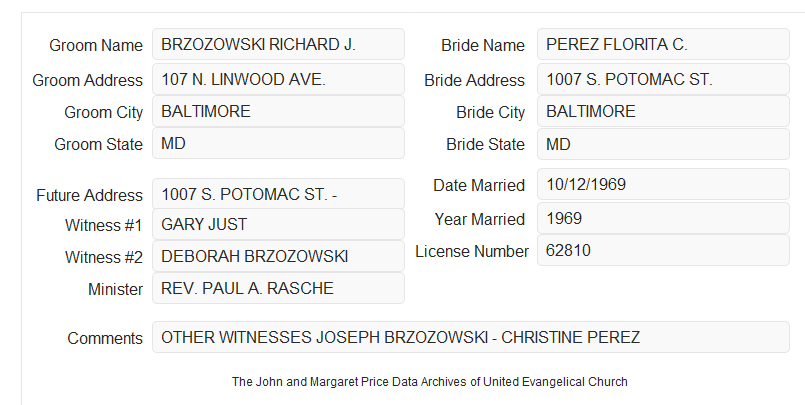Select the Future Address field
Screen dimensions: 805x405
pyautogui.click(x=278, y=194)
